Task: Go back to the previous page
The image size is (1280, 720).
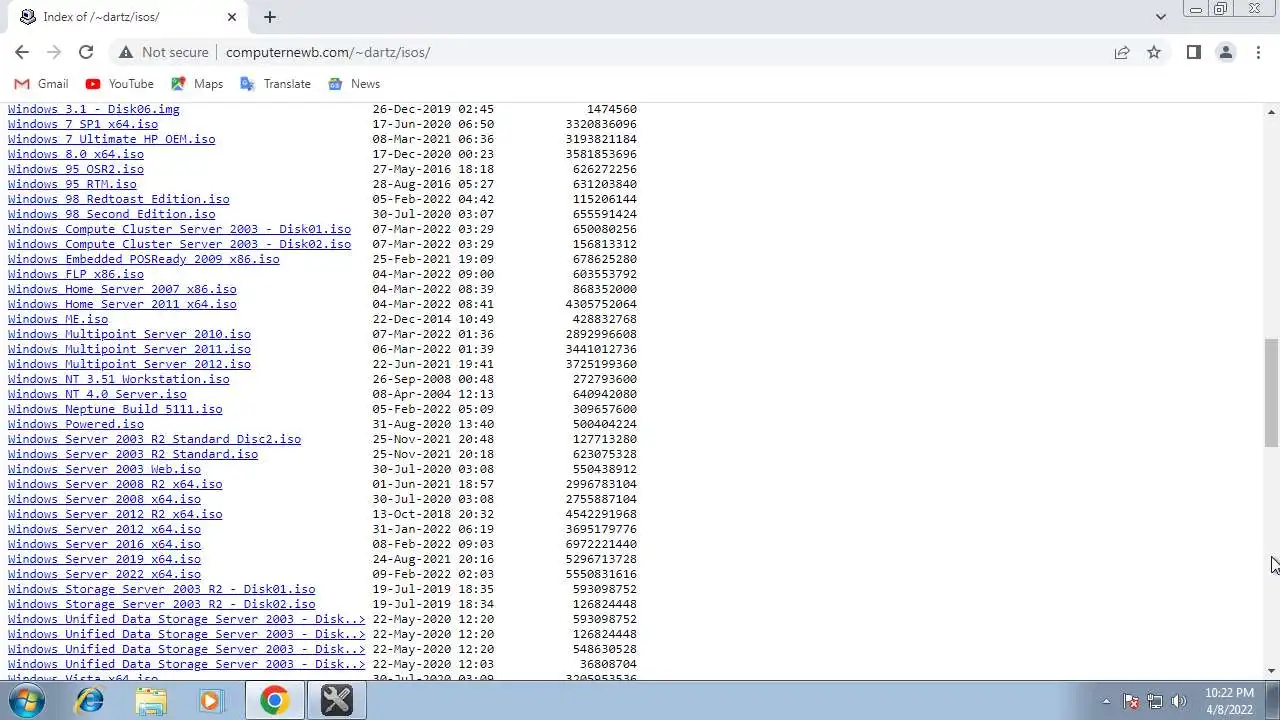Action: (x=22, y=52)
